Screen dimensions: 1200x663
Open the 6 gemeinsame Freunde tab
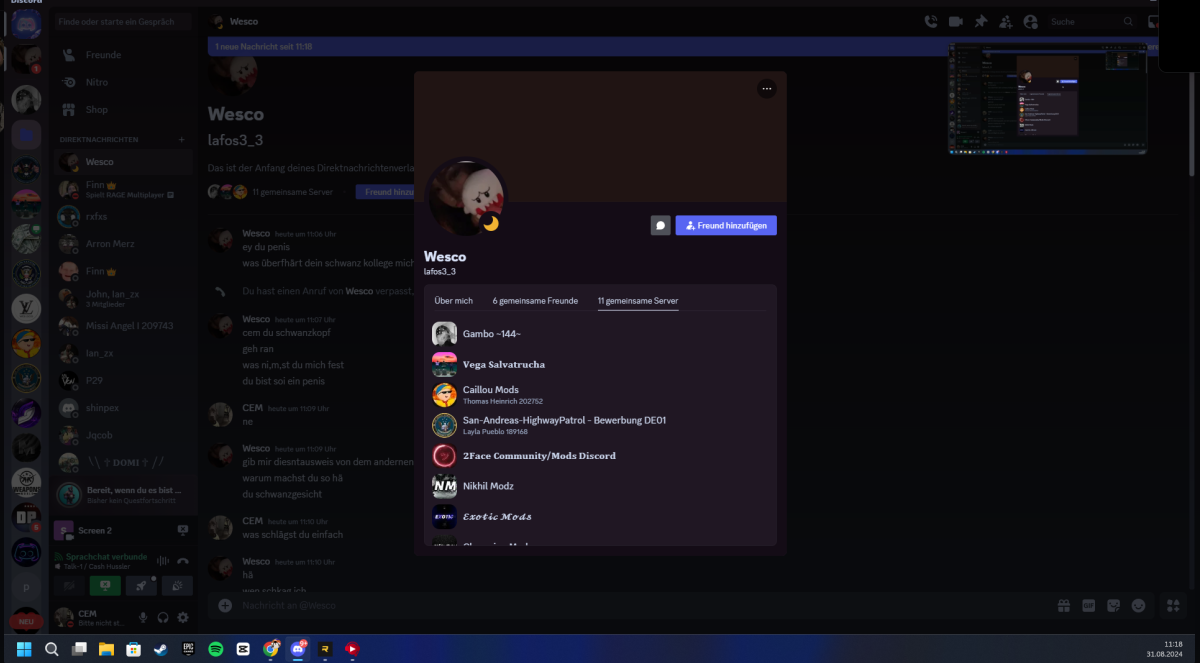tap(535, 300)
